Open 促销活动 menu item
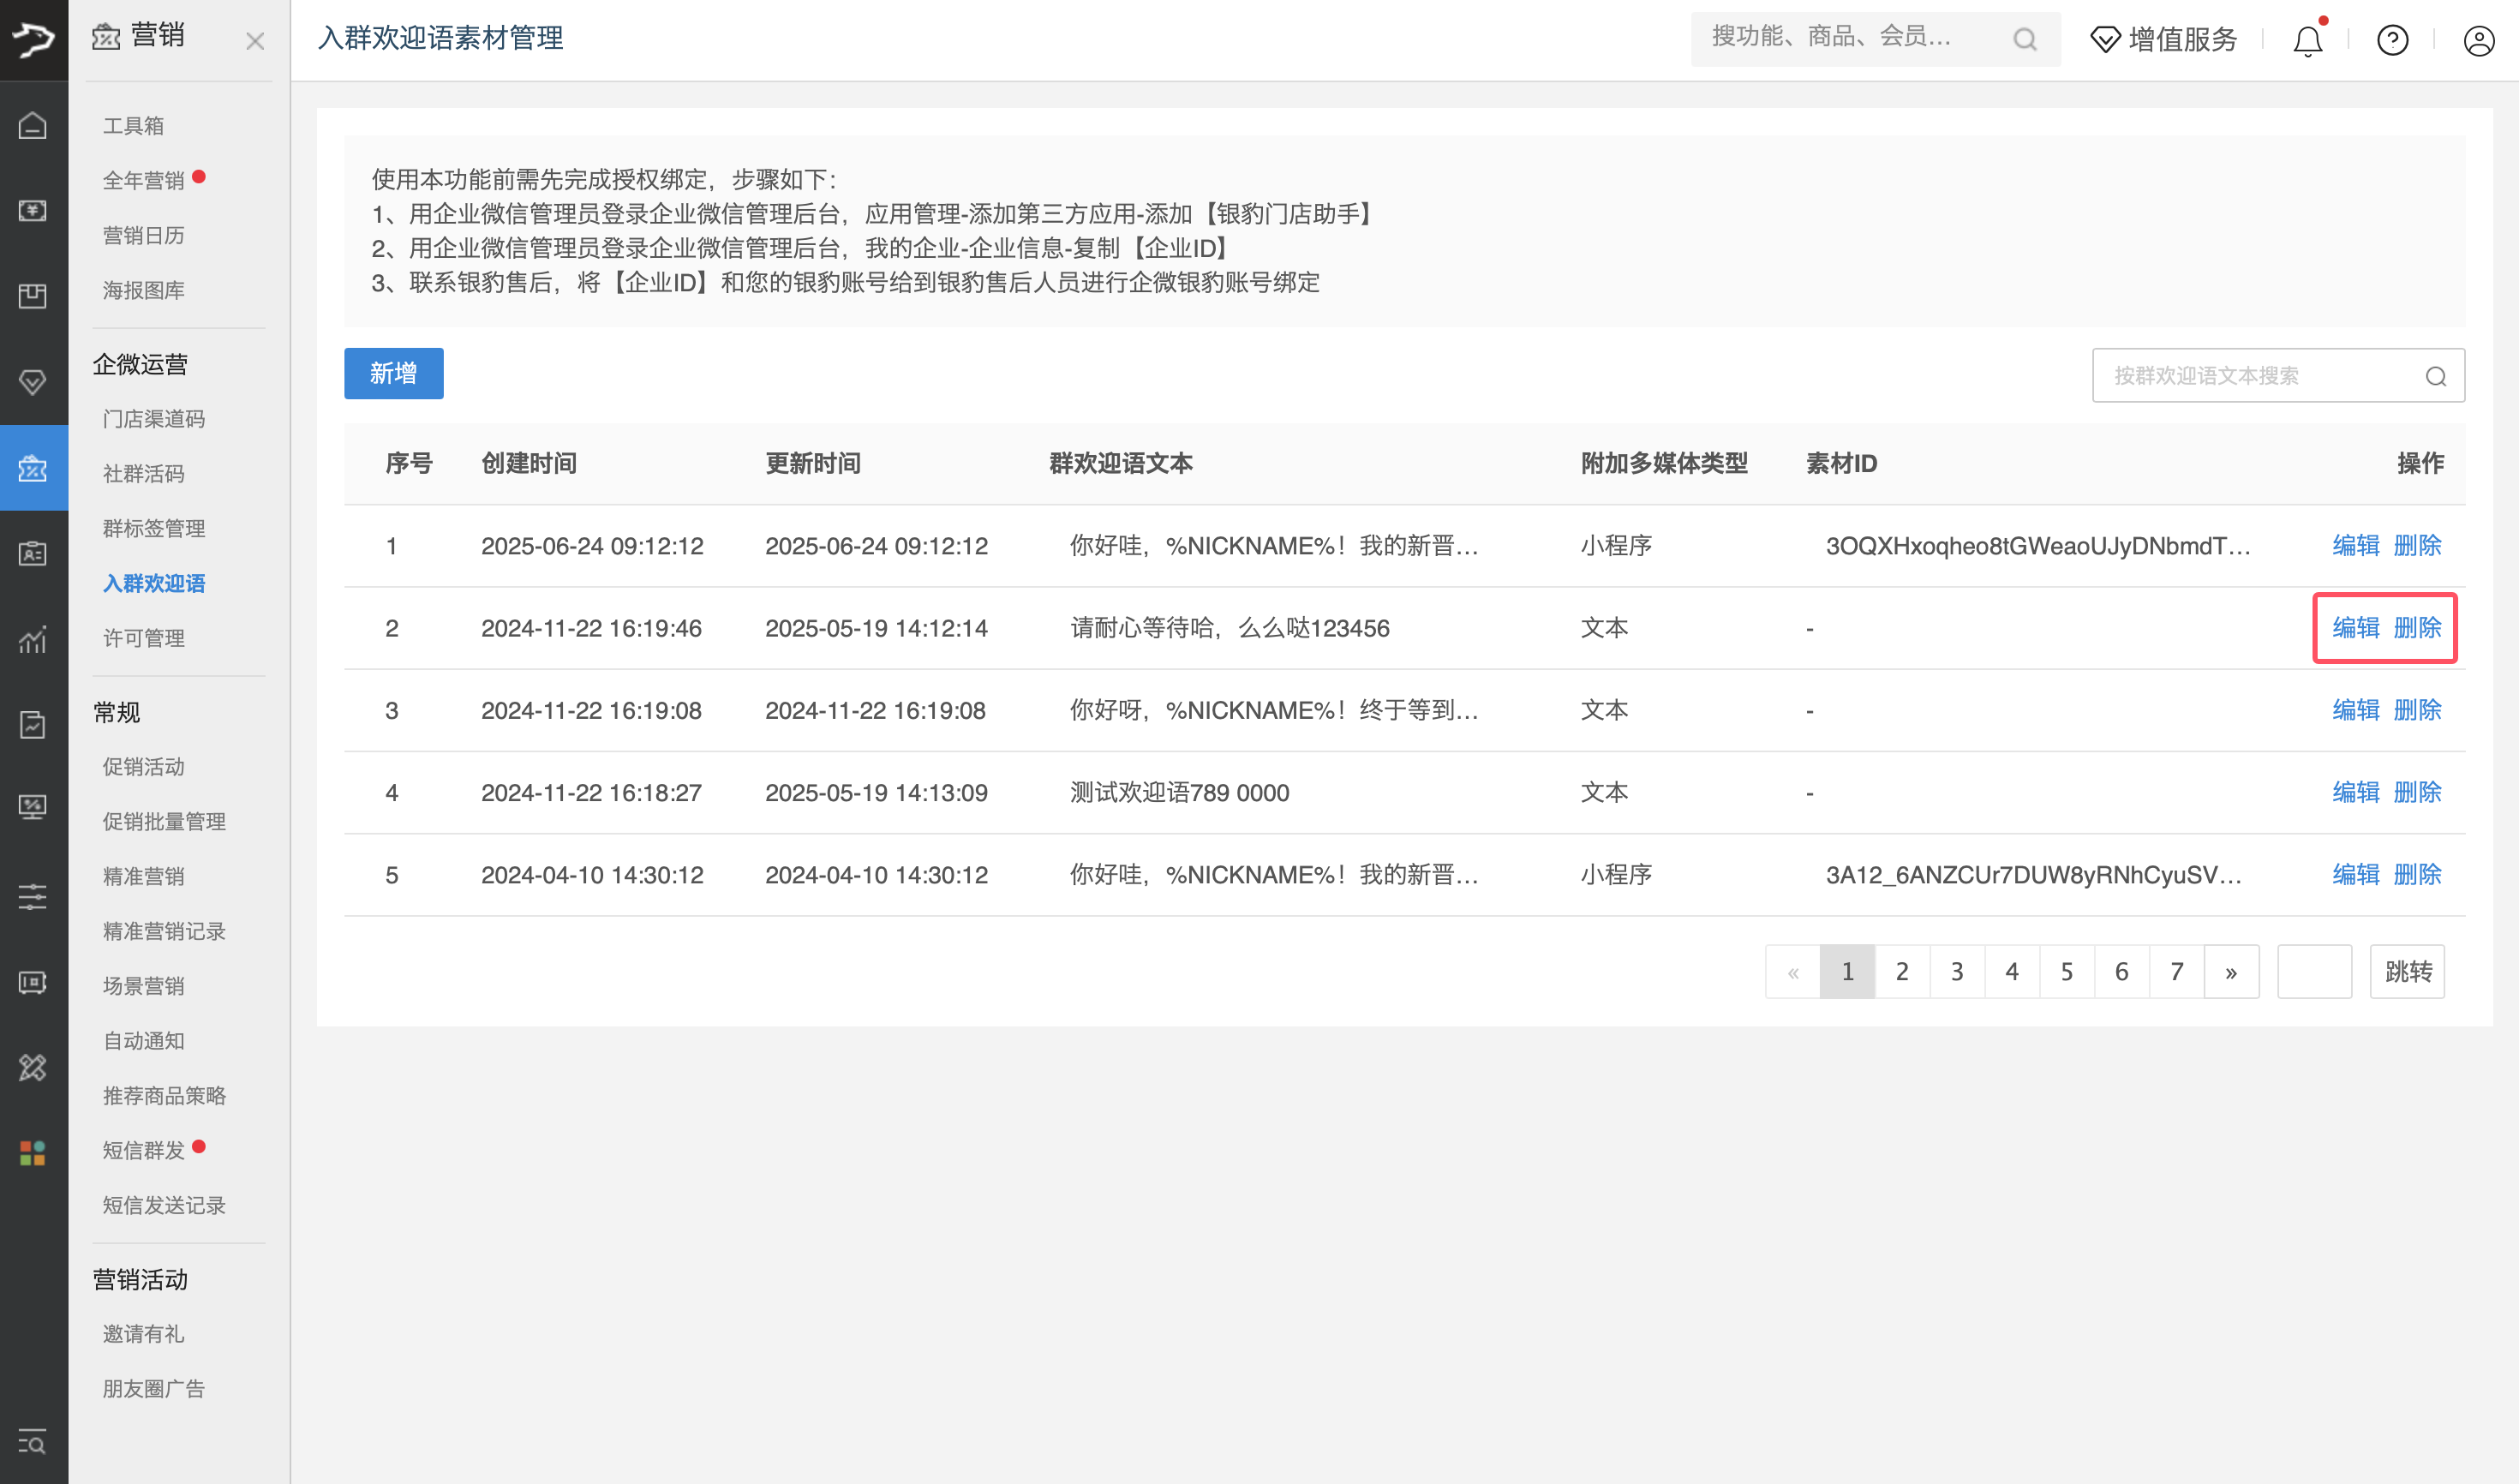Image resolution: width=2519 pixels, height=1484 pixels. (x=144, y=767)
